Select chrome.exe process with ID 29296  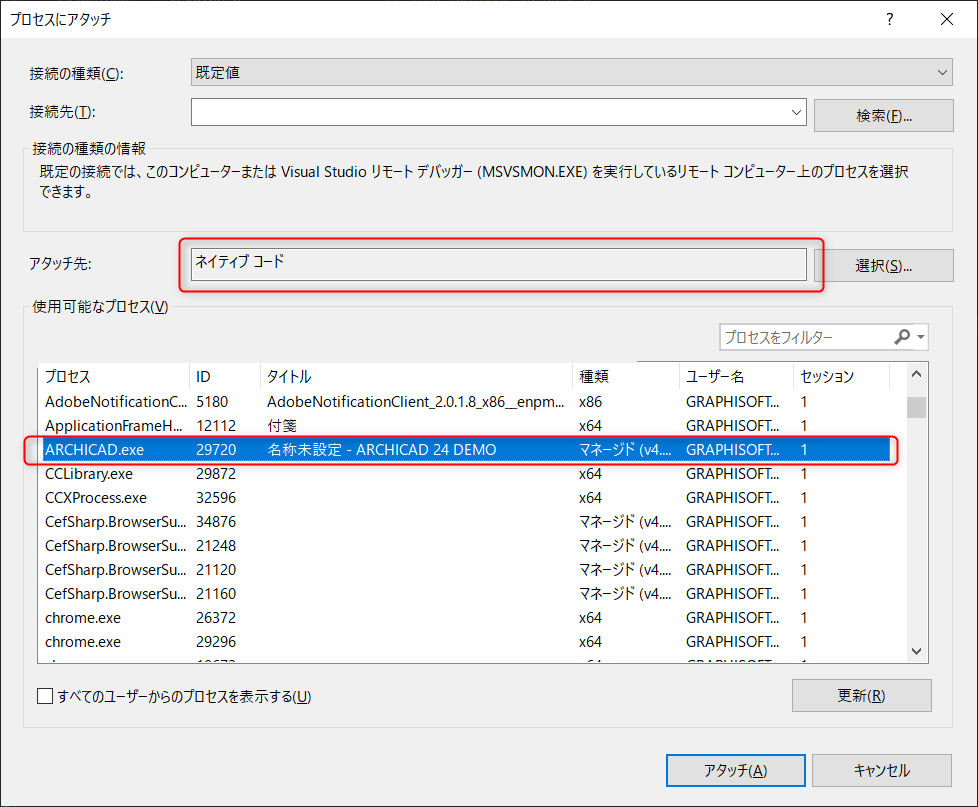click(x=465, y=642)
